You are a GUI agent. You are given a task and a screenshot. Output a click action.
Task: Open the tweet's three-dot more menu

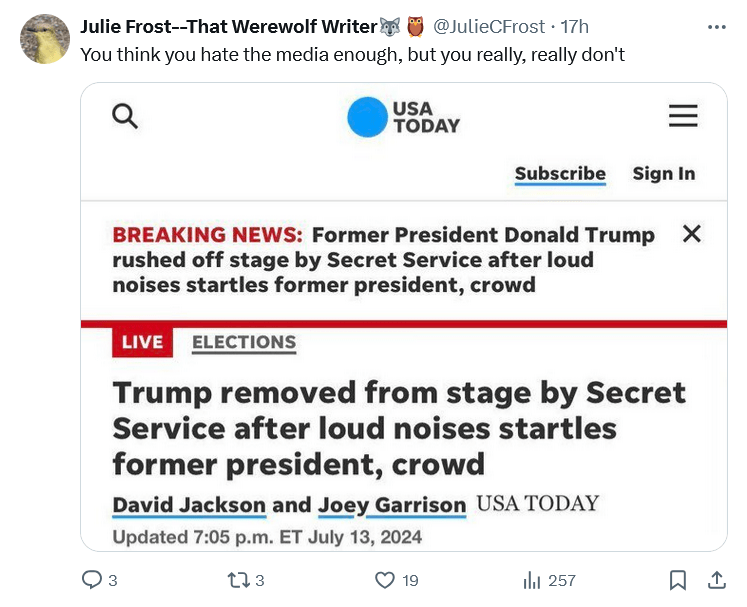(716, 27)
